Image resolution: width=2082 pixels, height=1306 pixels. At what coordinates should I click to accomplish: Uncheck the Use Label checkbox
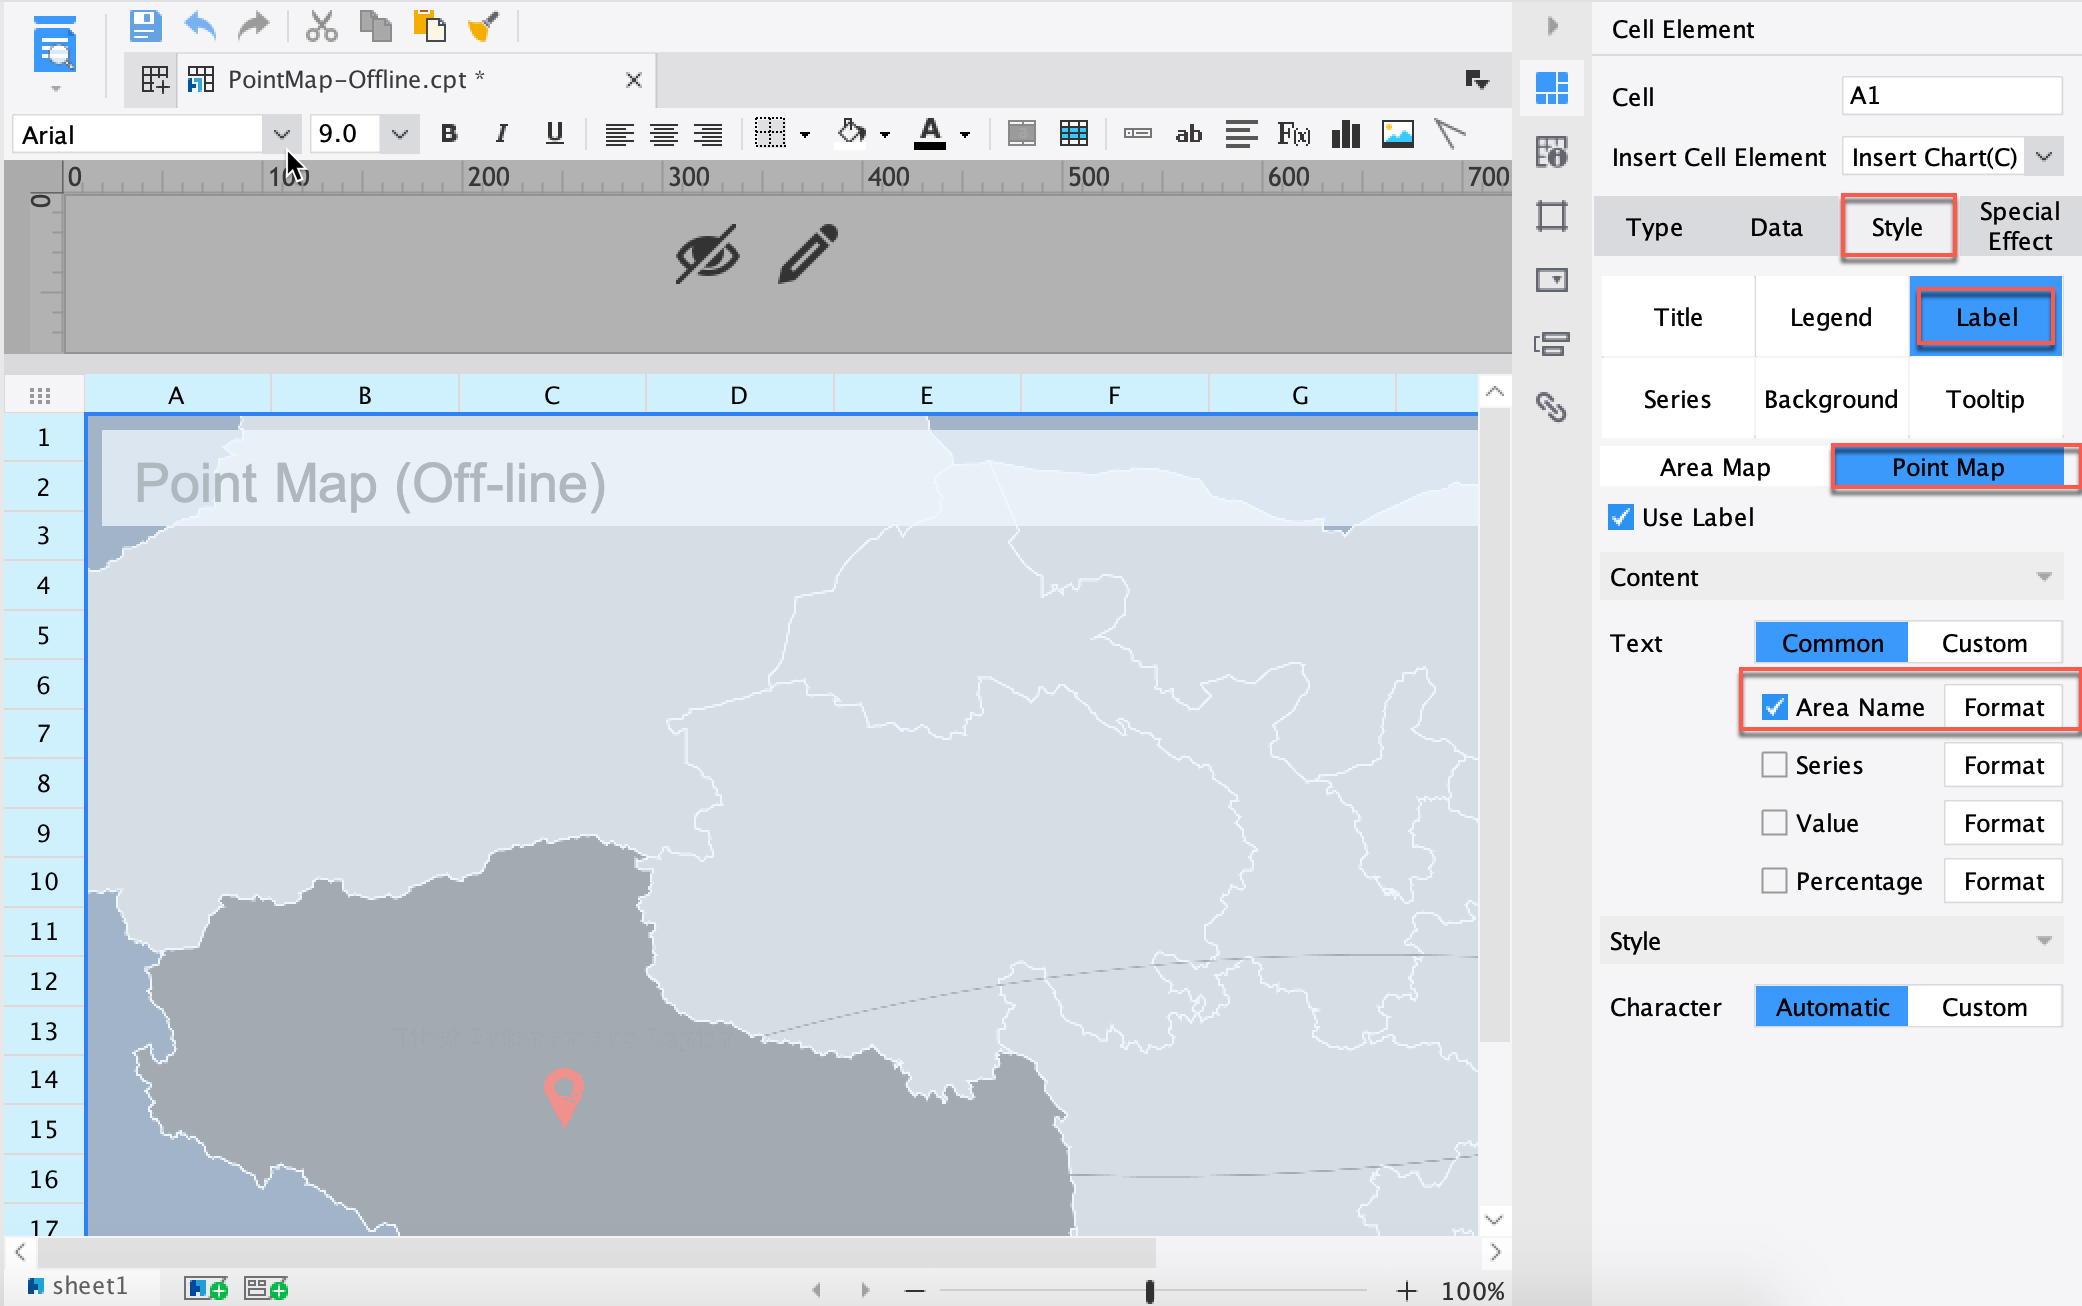(1621, 517)
